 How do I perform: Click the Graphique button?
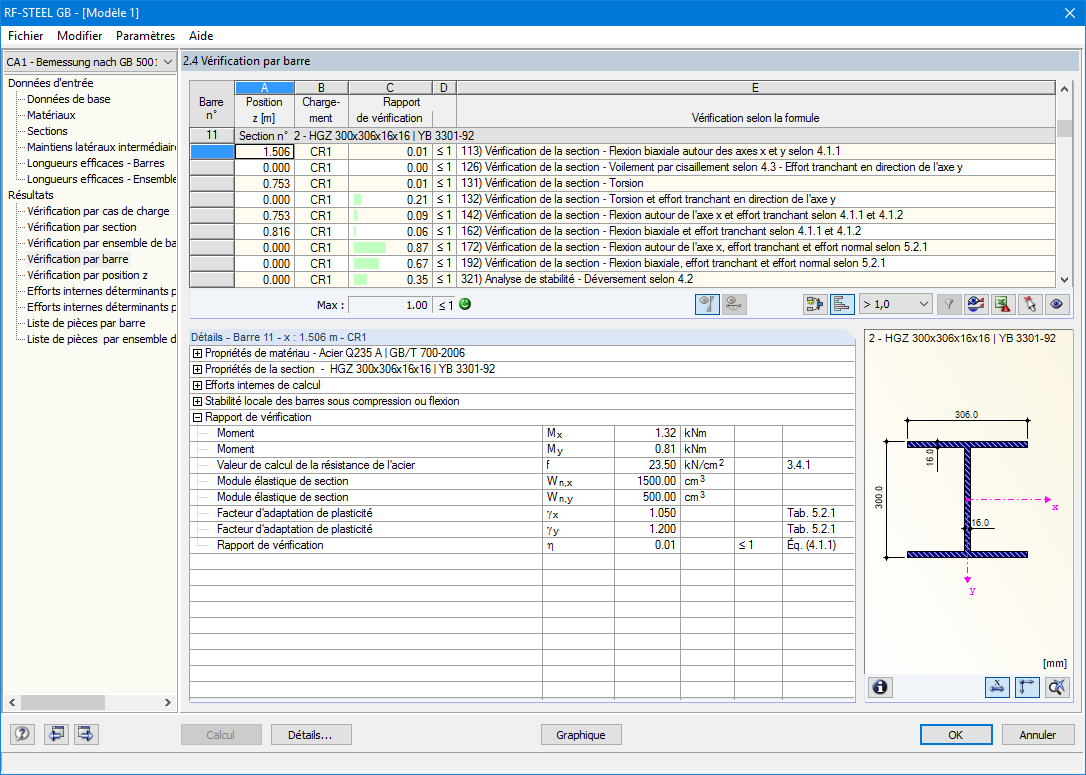pyautogui.click(x=580, y=735)
